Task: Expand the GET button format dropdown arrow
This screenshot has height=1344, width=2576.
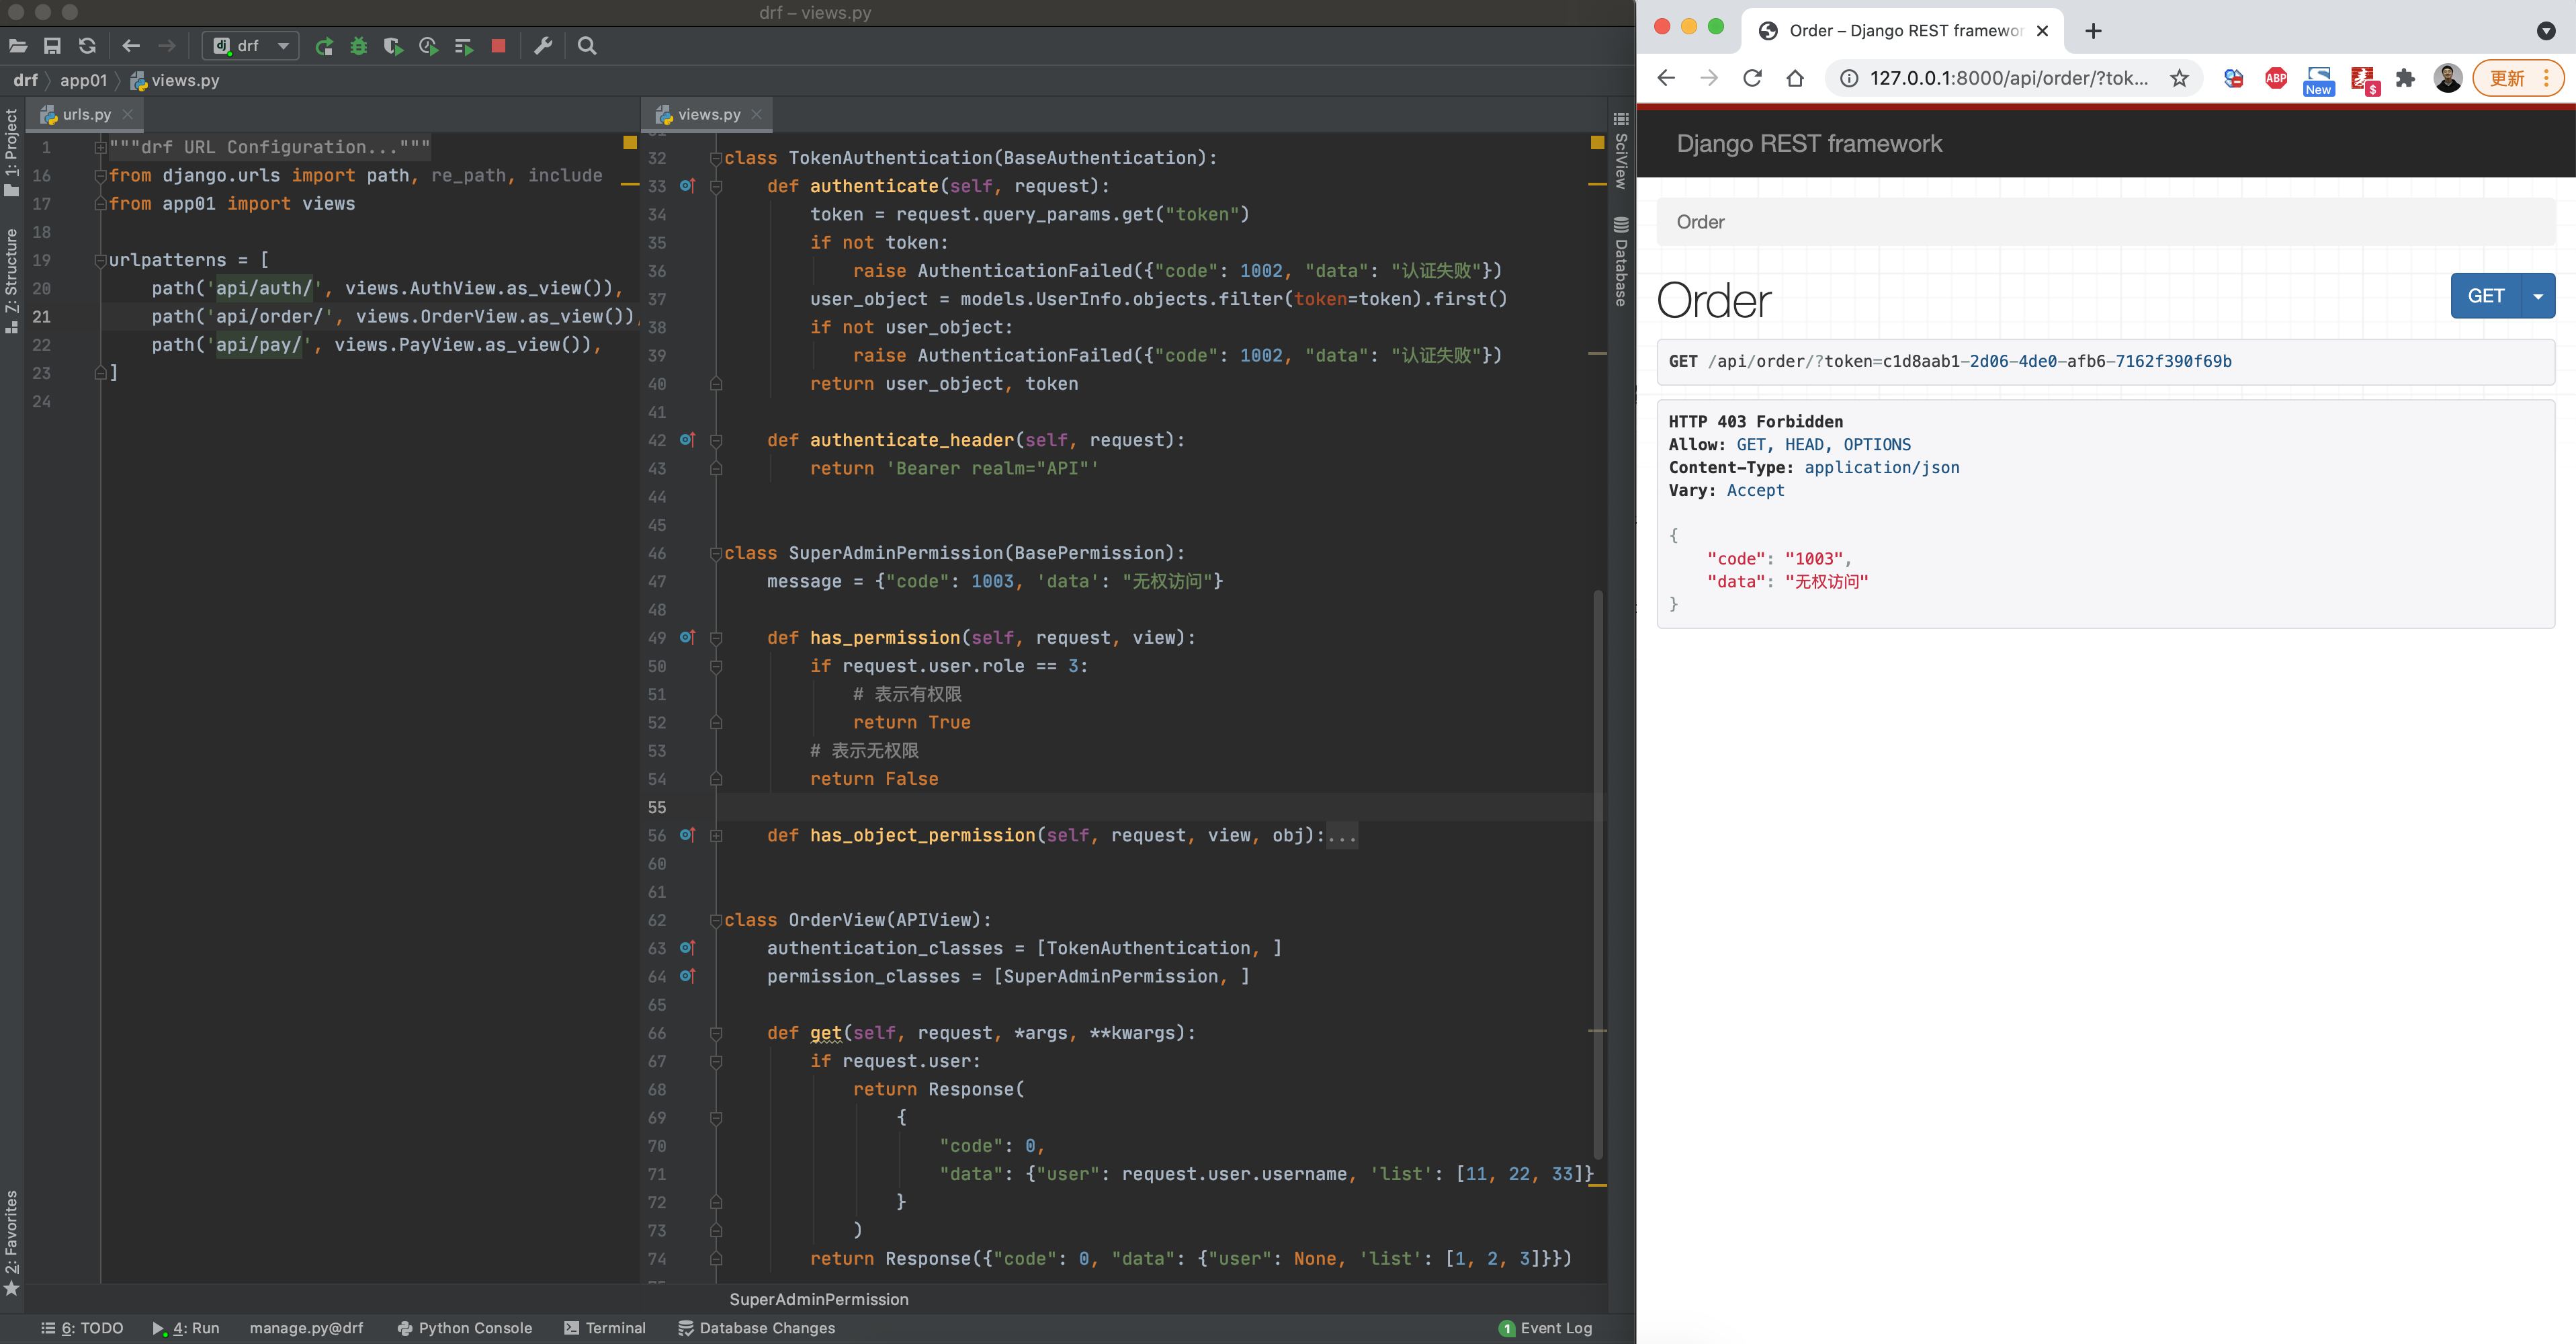Action: tap(2538, 296)
